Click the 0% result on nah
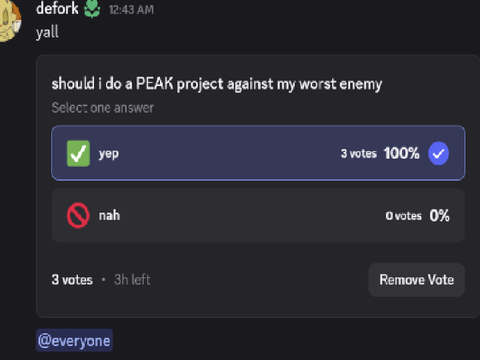 click(x=439, y=216)
